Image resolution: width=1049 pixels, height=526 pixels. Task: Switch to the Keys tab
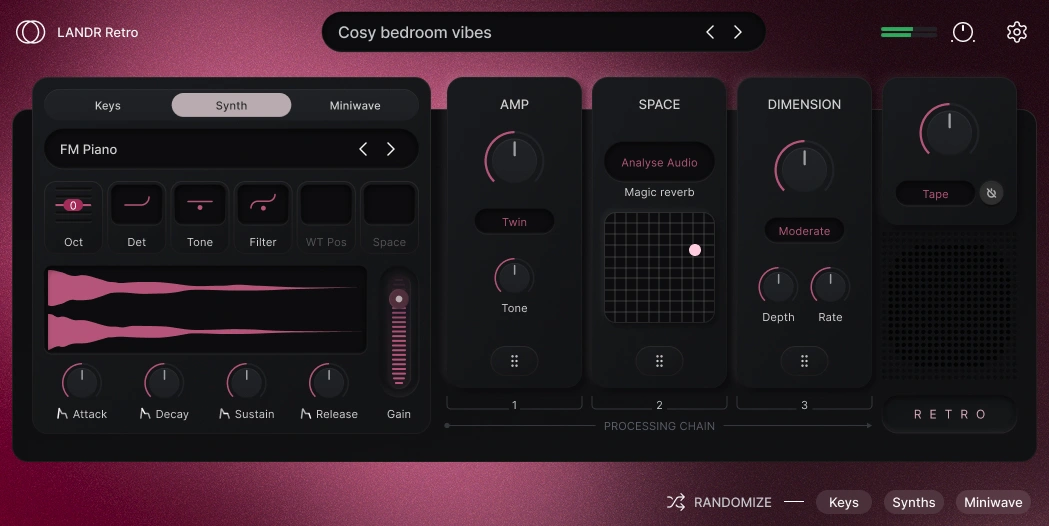click(x=108, y=105)
